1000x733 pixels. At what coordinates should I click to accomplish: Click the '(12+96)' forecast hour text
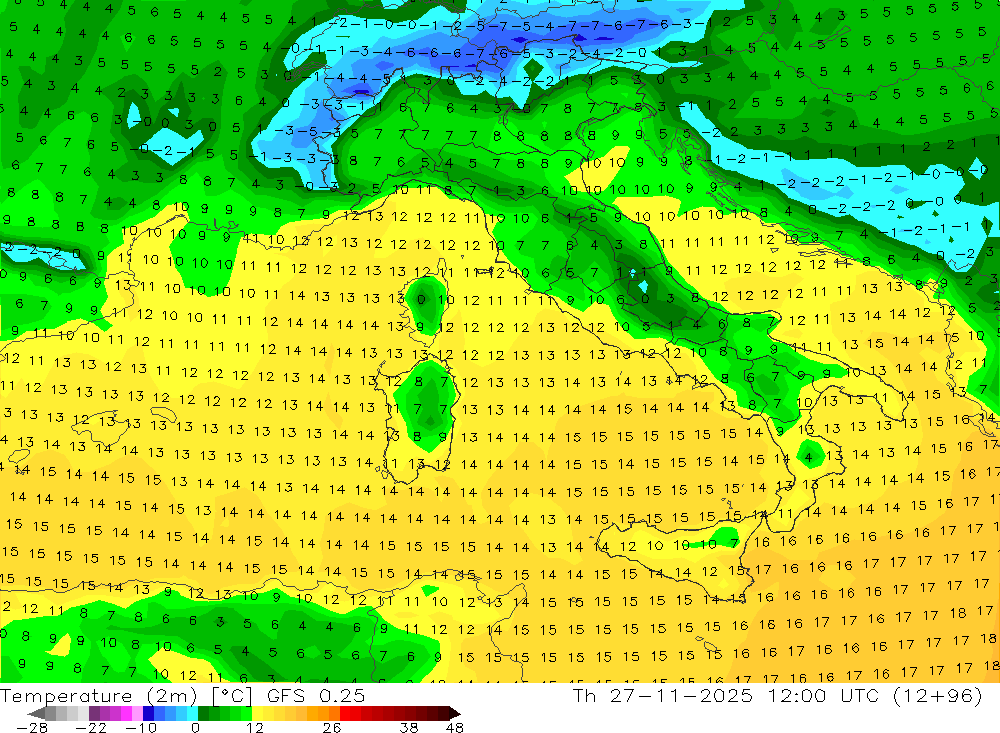click(x=938, y=696)
